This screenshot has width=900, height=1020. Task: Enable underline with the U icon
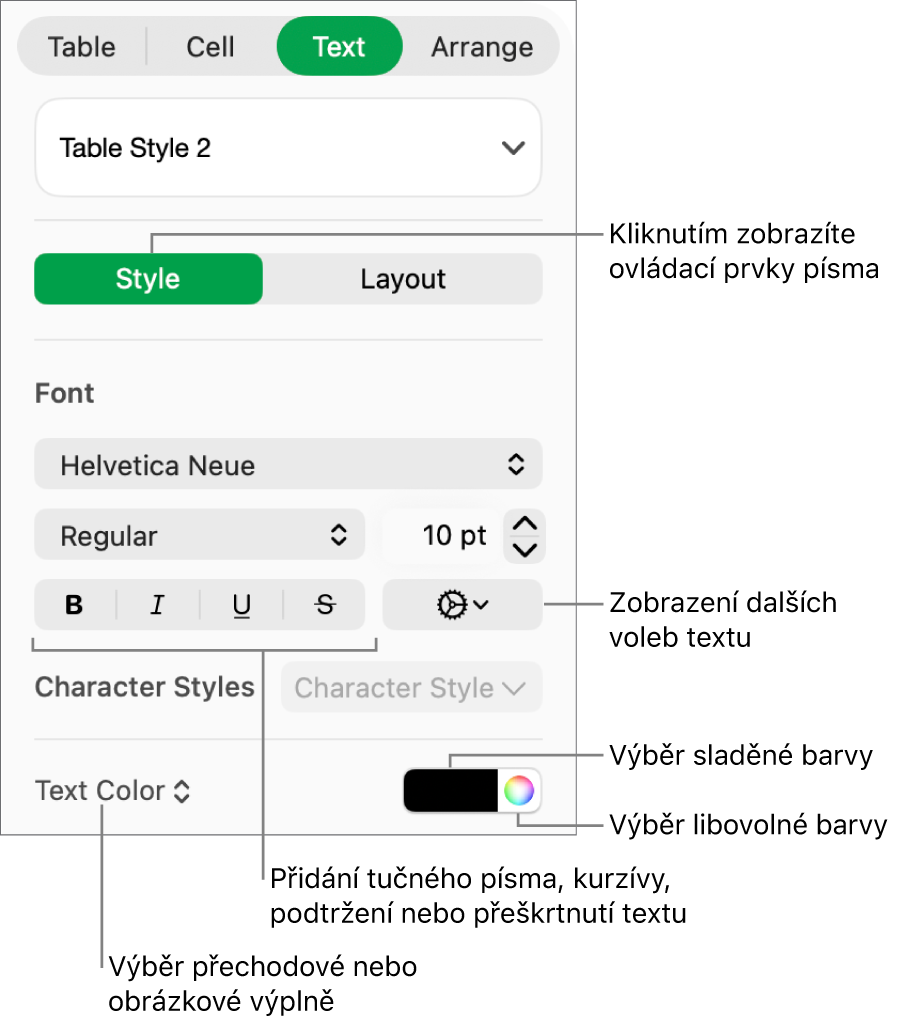point(240,605)
